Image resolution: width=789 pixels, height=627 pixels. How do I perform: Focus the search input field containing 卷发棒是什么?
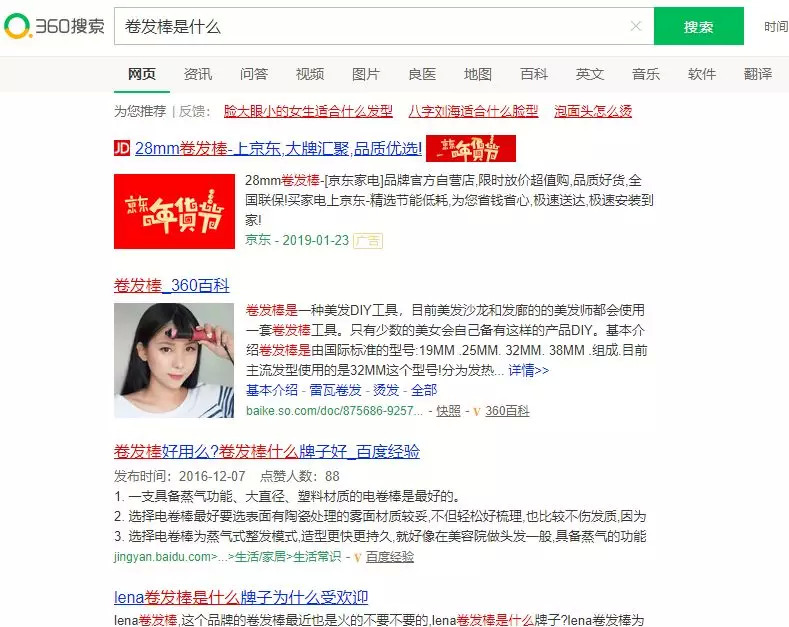click(x=372, y=26)
